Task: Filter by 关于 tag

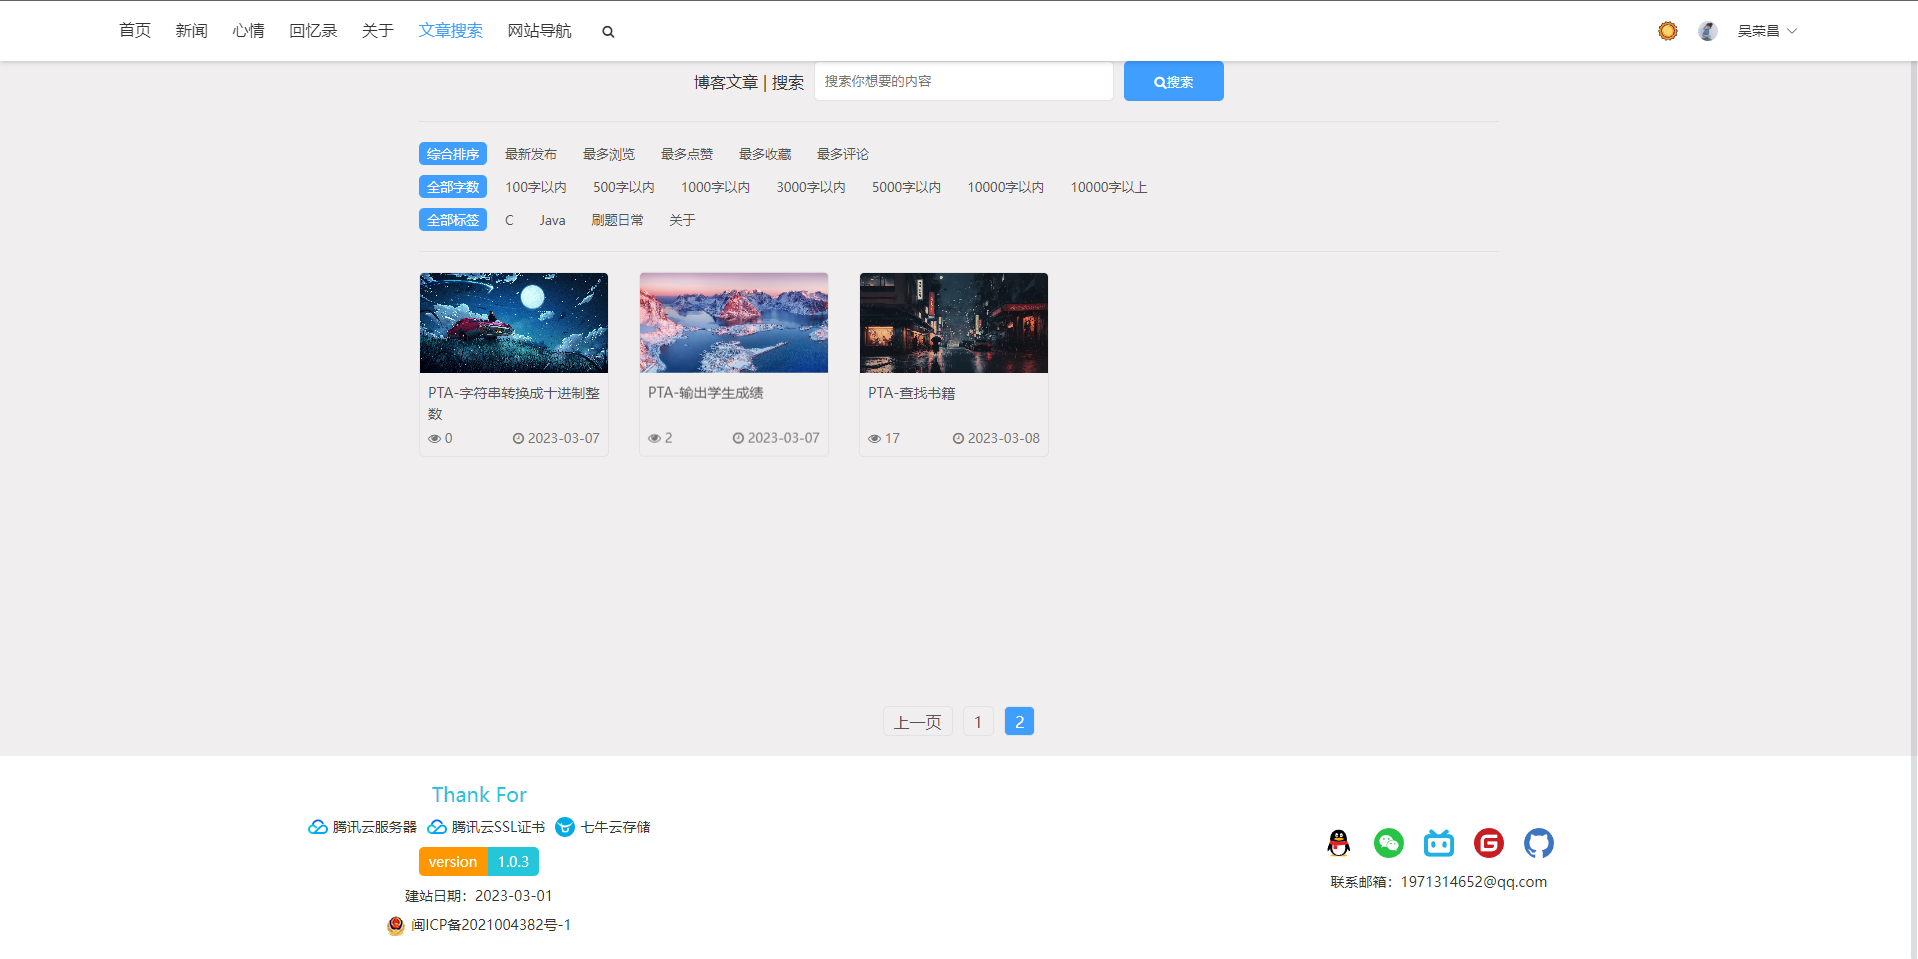Action: click(x=682, y=220)
